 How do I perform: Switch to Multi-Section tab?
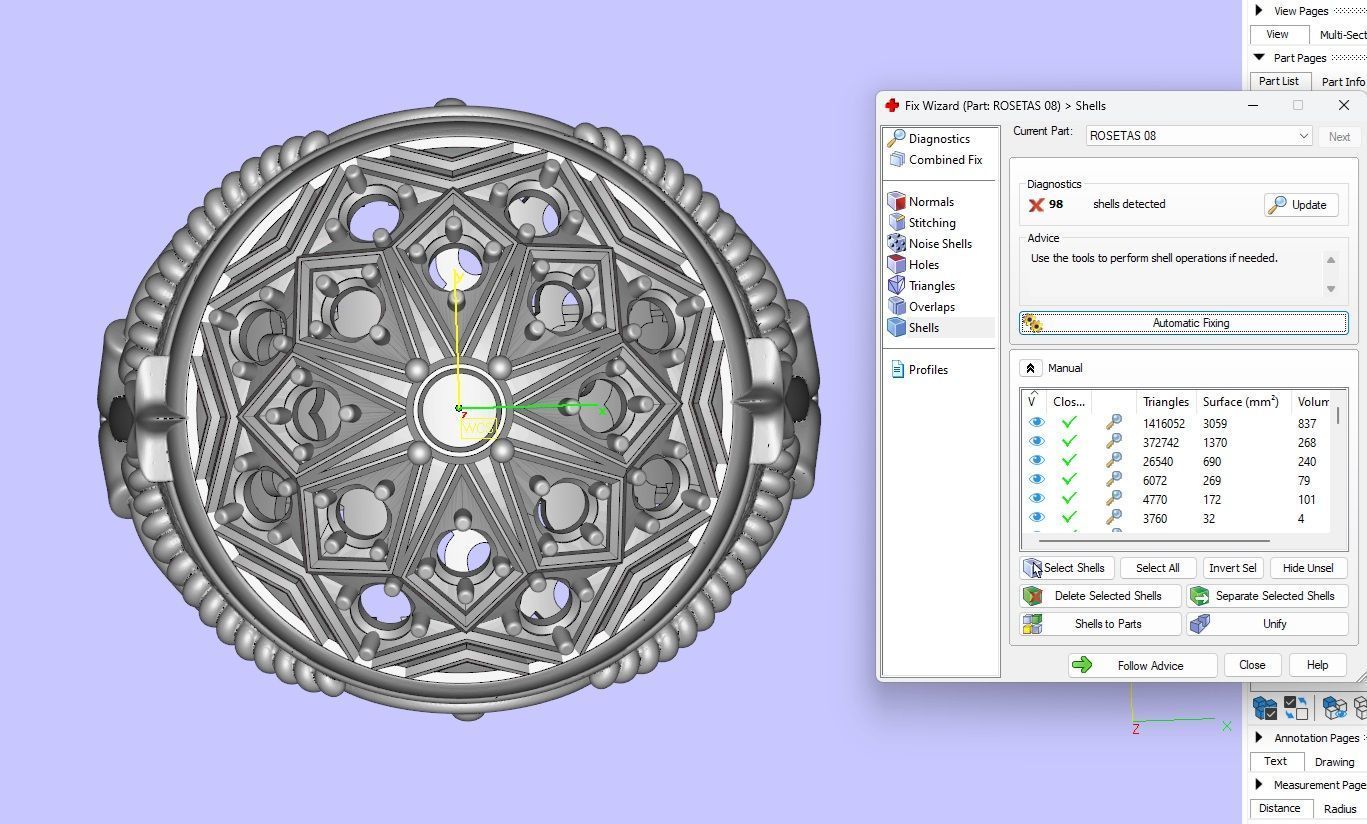point(1342,34)
